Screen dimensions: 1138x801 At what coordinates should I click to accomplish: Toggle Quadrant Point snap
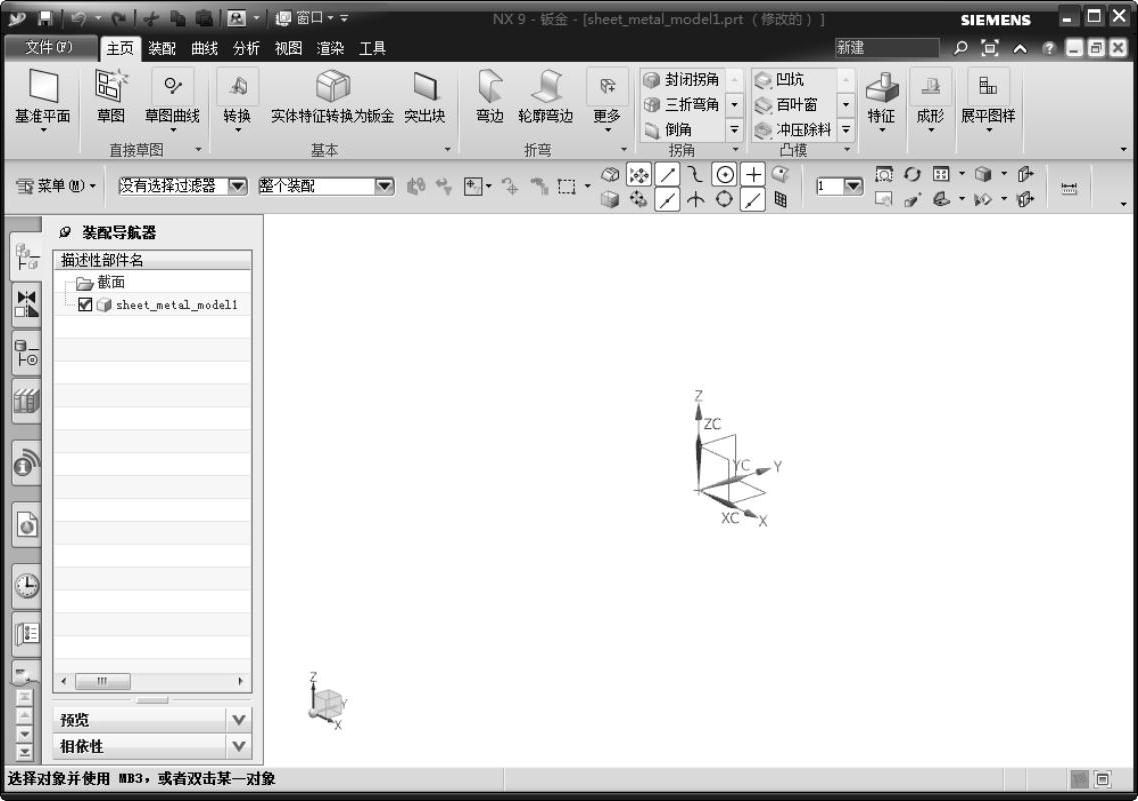(x=724, y=200)
